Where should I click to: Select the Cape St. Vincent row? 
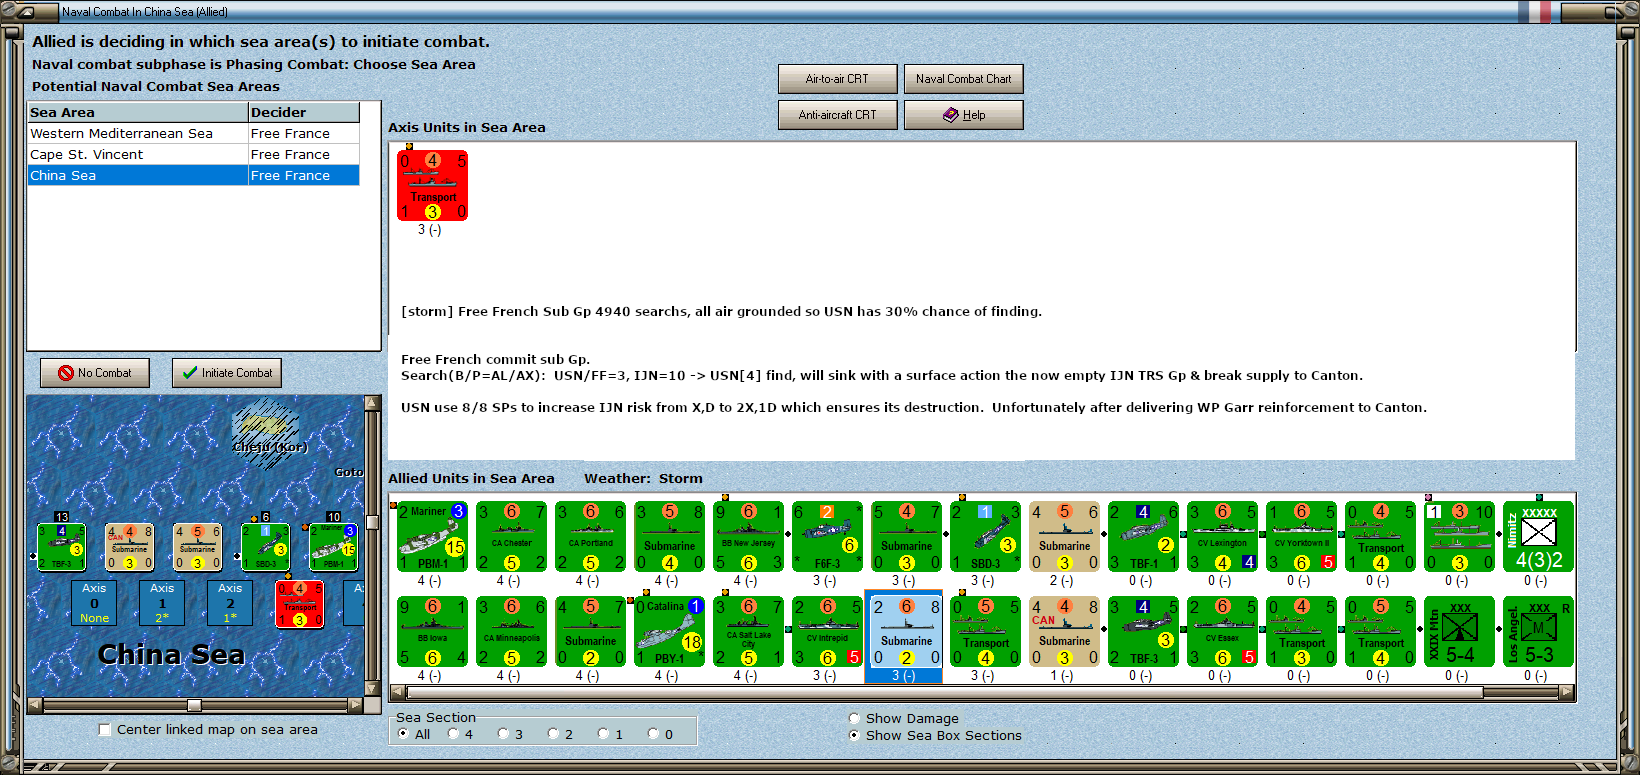click(194, 154)
